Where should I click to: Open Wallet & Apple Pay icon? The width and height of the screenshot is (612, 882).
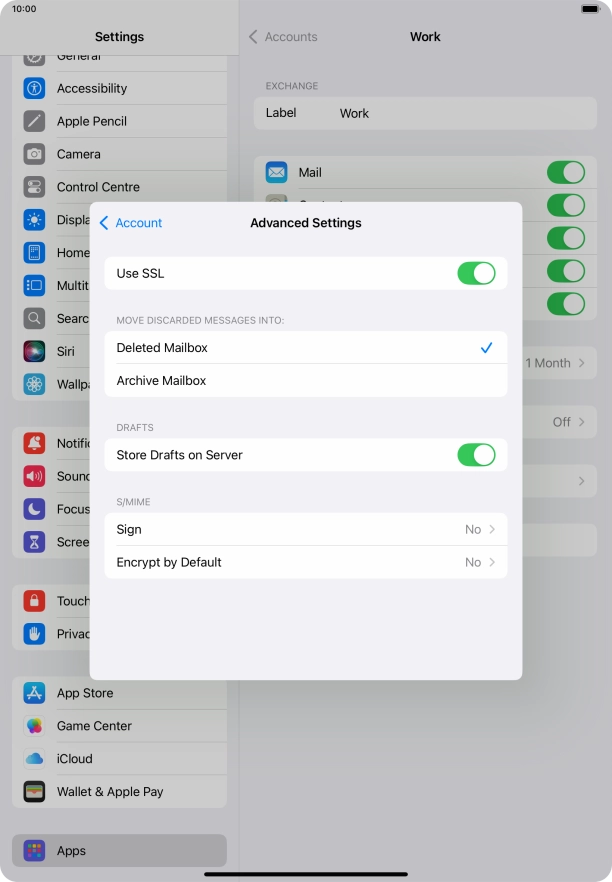click(x=35, y=792)
